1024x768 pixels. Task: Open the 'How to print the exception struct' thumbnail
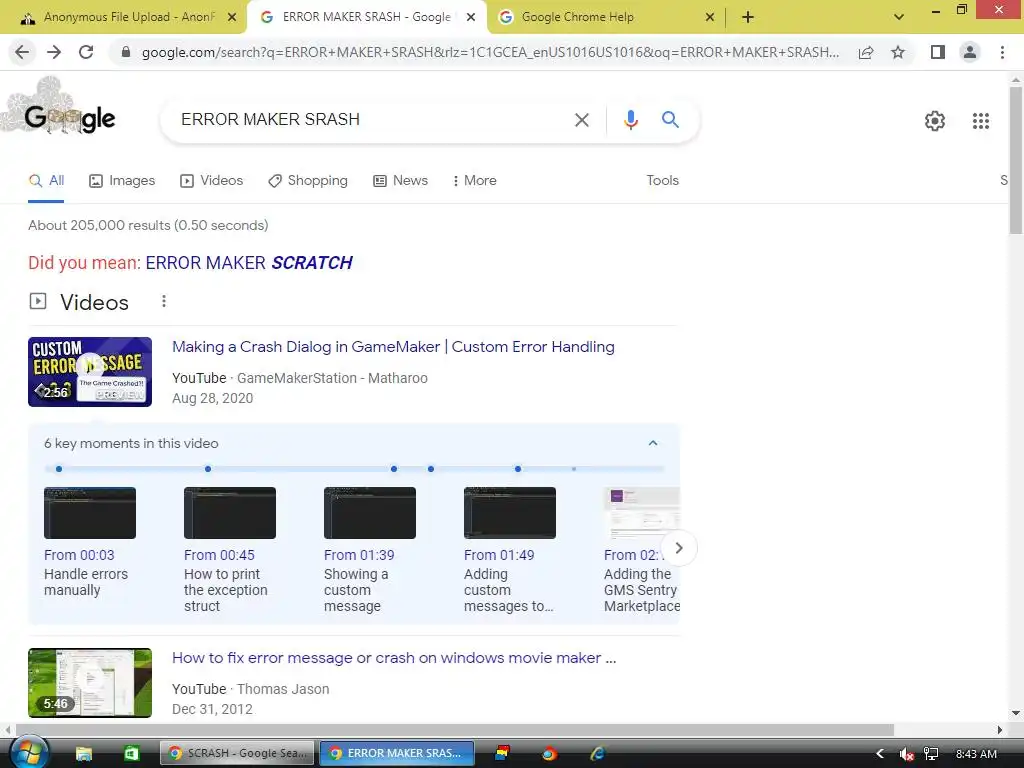[230, 513]
